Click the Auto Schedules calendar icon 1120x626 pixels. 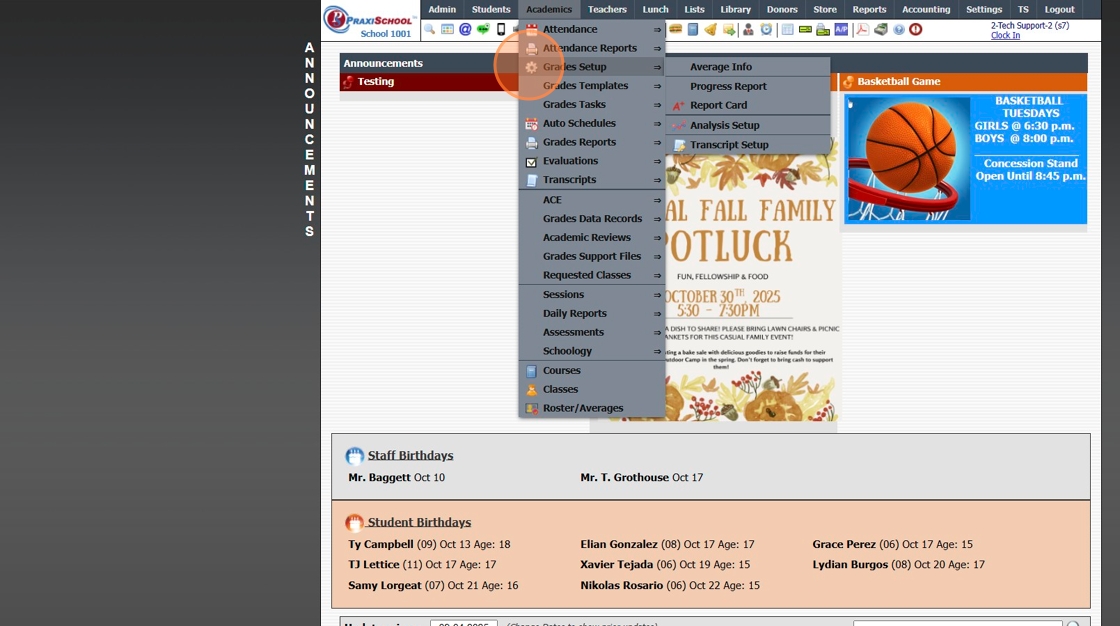click(531, 124)
